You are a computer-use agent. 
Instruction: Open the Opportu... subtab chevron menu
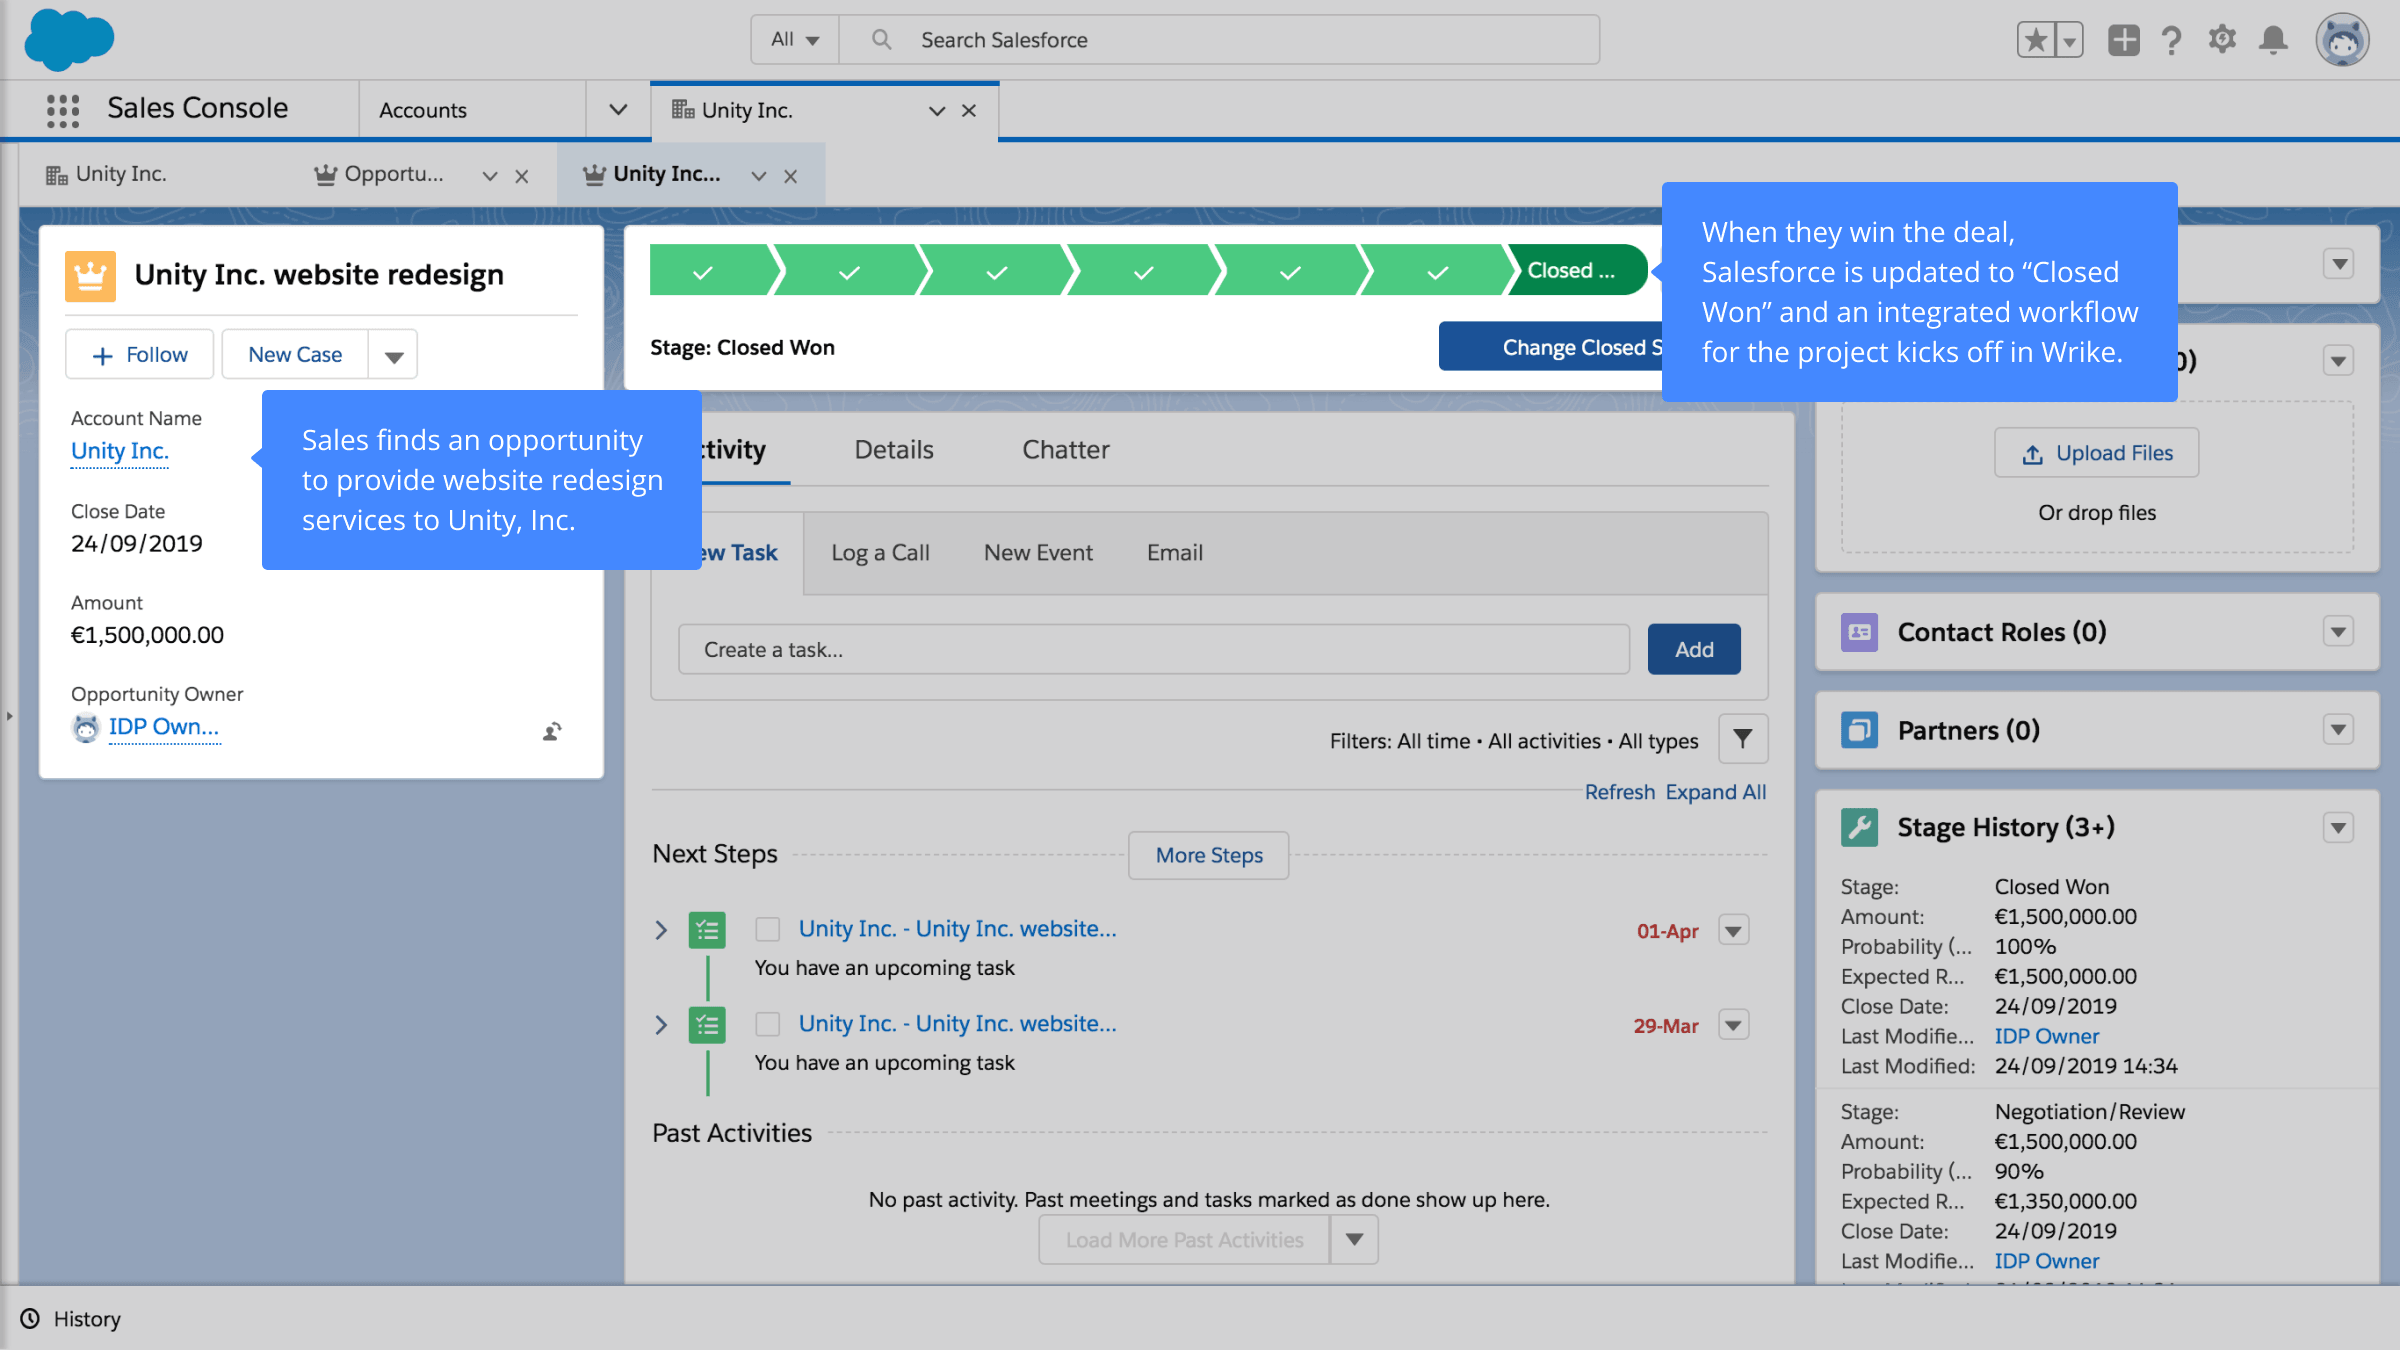(490, 176)
